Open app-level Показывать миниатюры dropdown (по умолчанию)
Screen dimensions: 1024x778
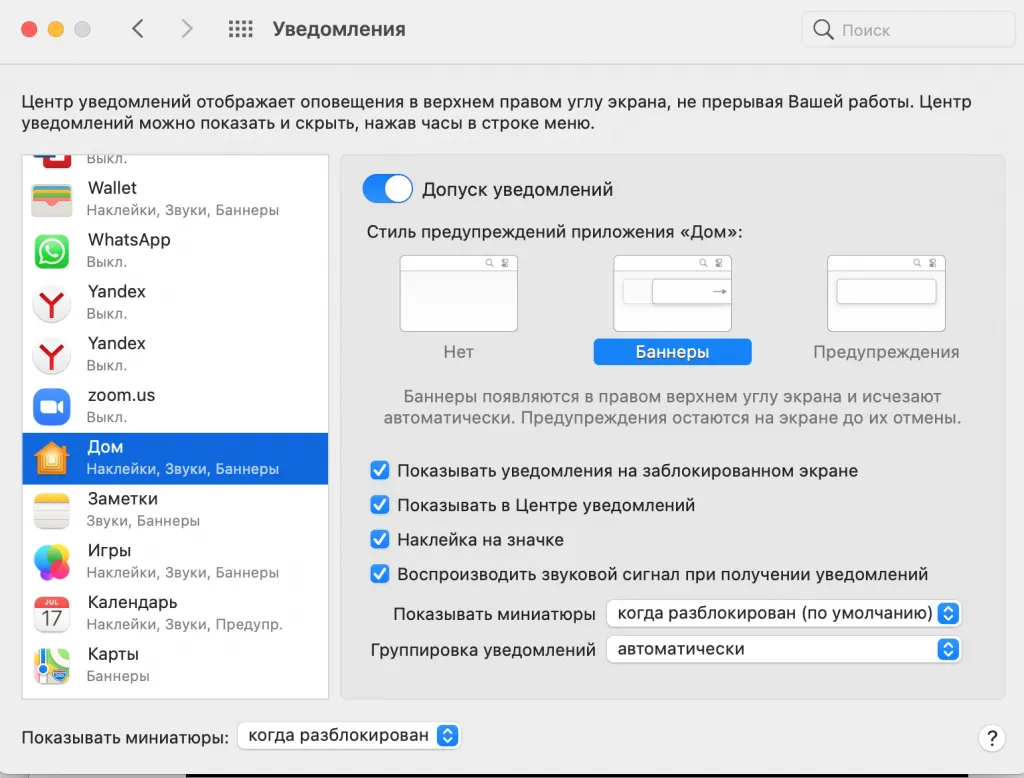(783, 613)
